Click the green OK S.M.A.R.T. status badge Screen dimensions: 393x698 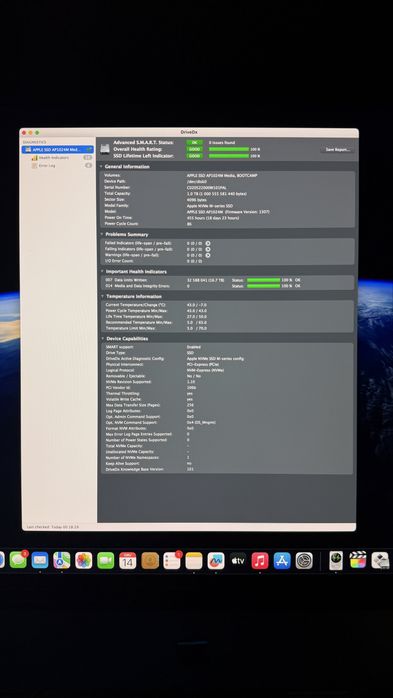tap(194, 142)
